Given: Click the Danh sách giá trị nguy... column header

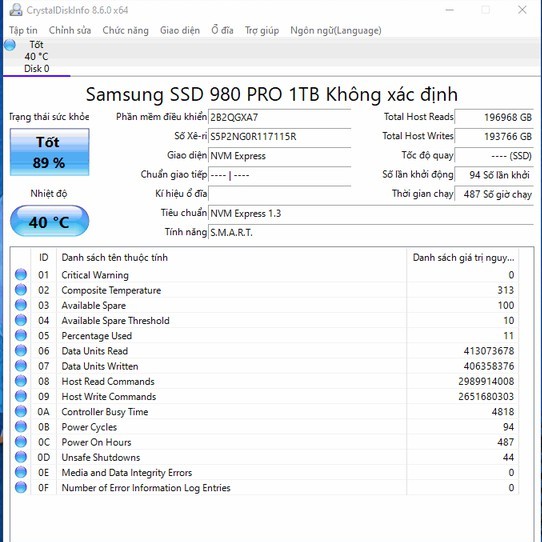Looking at the screenshot, I should coord(463,258).
